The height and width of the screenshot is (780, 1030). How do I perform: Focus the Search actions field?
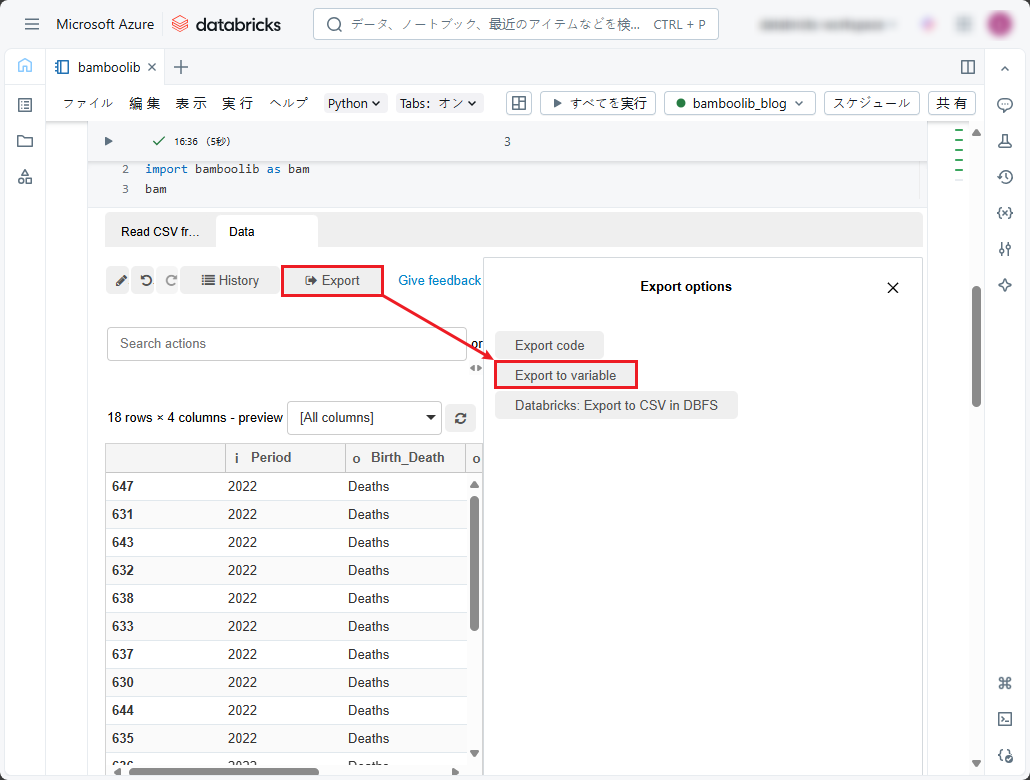click(286, 344)
